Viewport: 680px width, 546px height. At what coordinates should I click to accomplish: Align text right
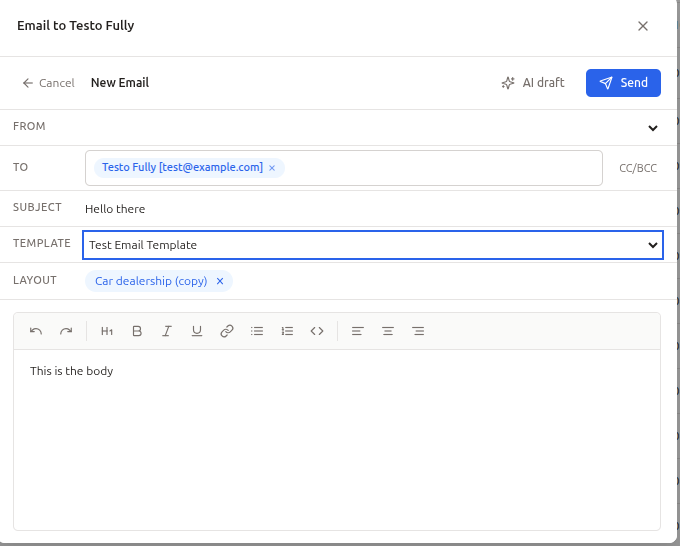point(418,331)
